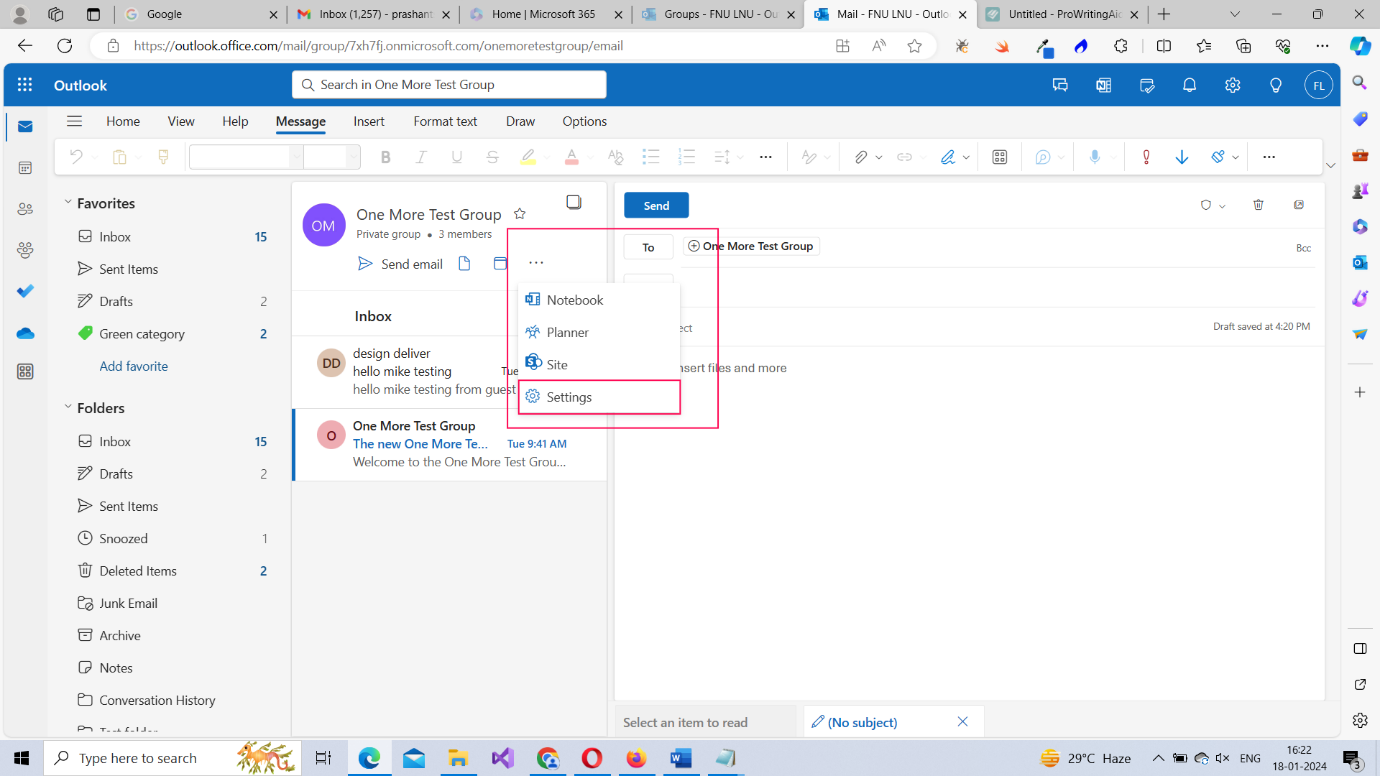Click the undo arrow in ribbon

(76, 157)
